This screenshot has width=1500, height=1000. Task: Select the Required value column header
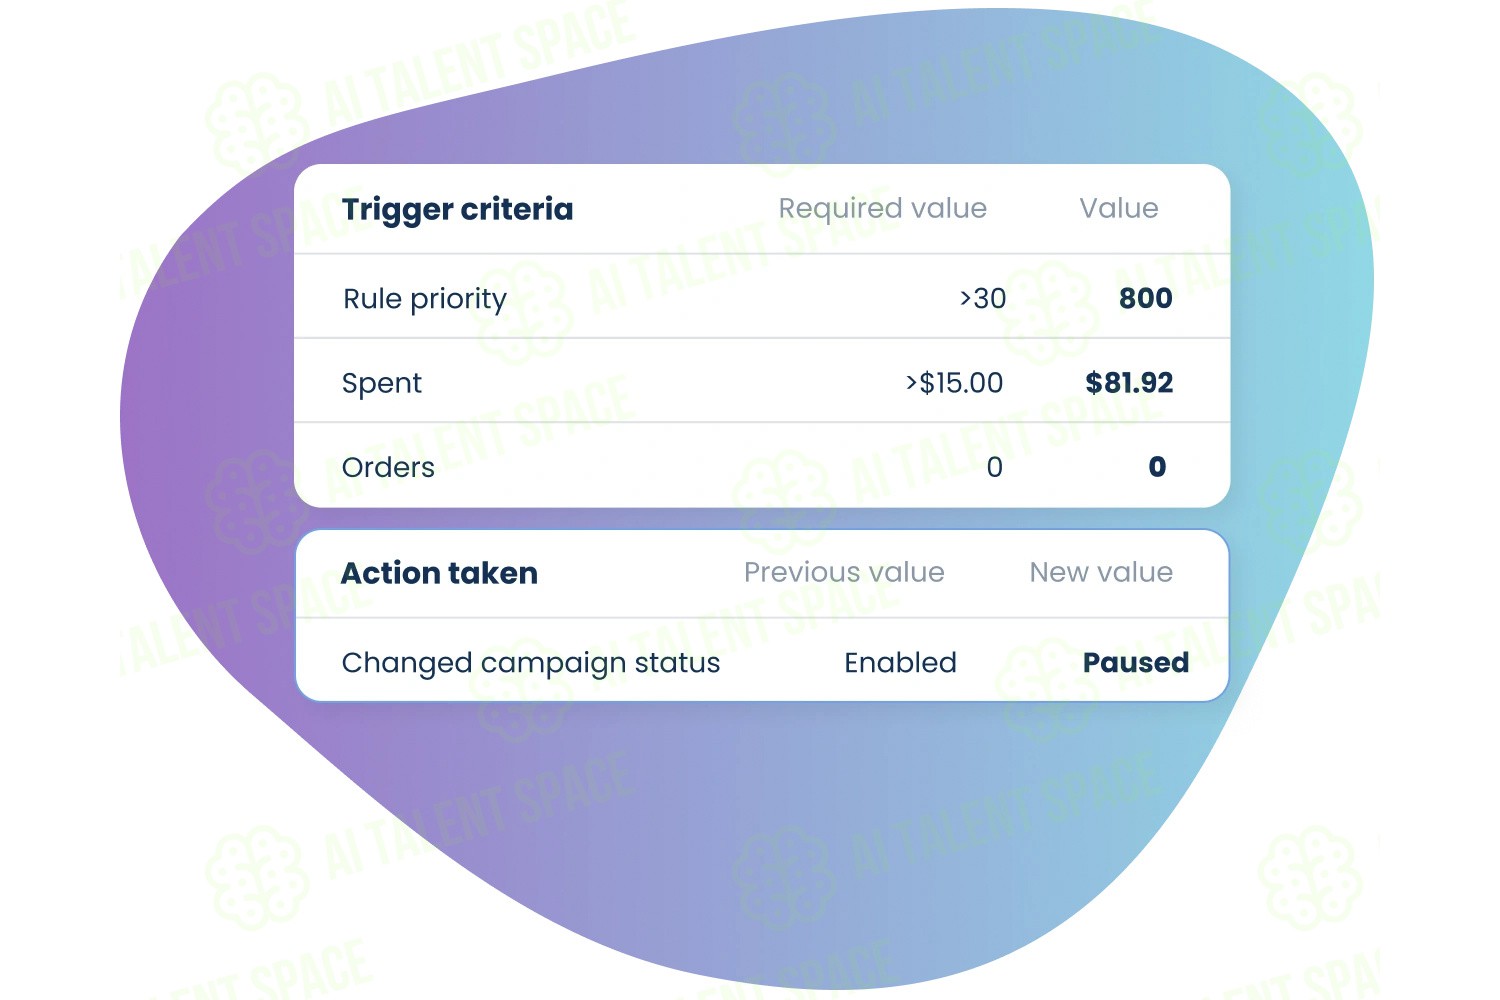tap(882, 209)
